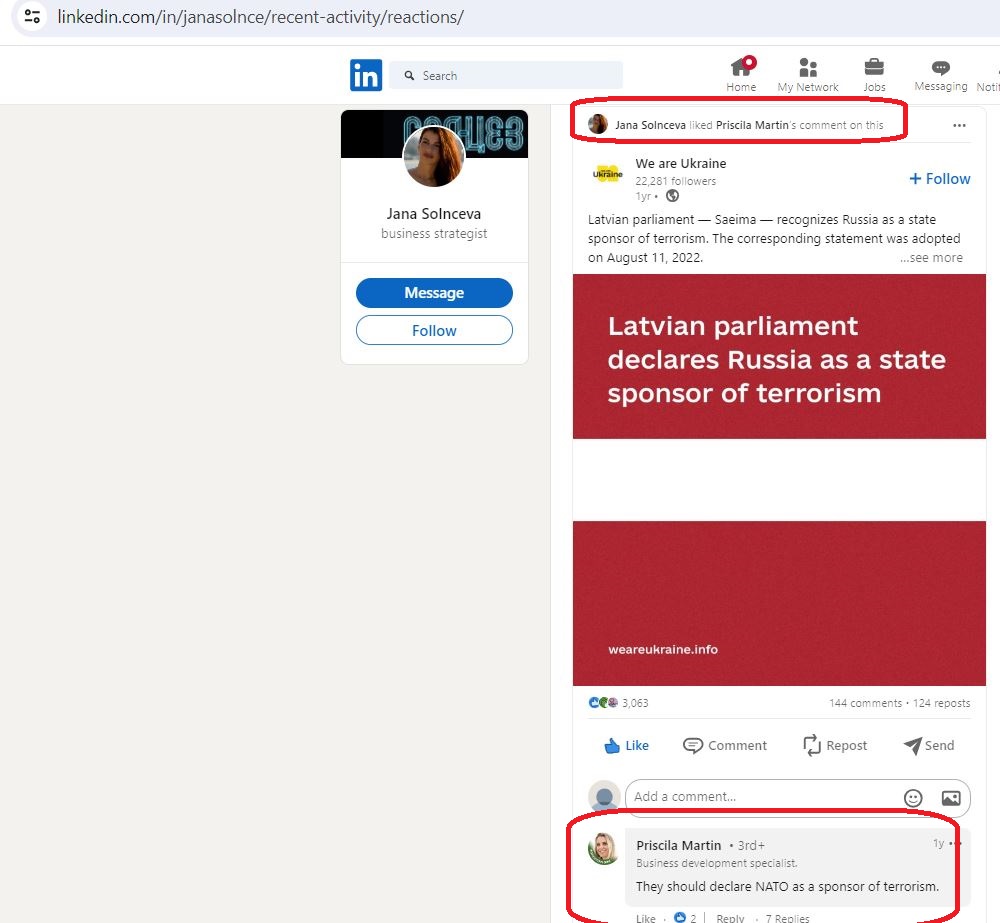Focus the LinkedIn Search field
1000x923 pixels.
506,75
